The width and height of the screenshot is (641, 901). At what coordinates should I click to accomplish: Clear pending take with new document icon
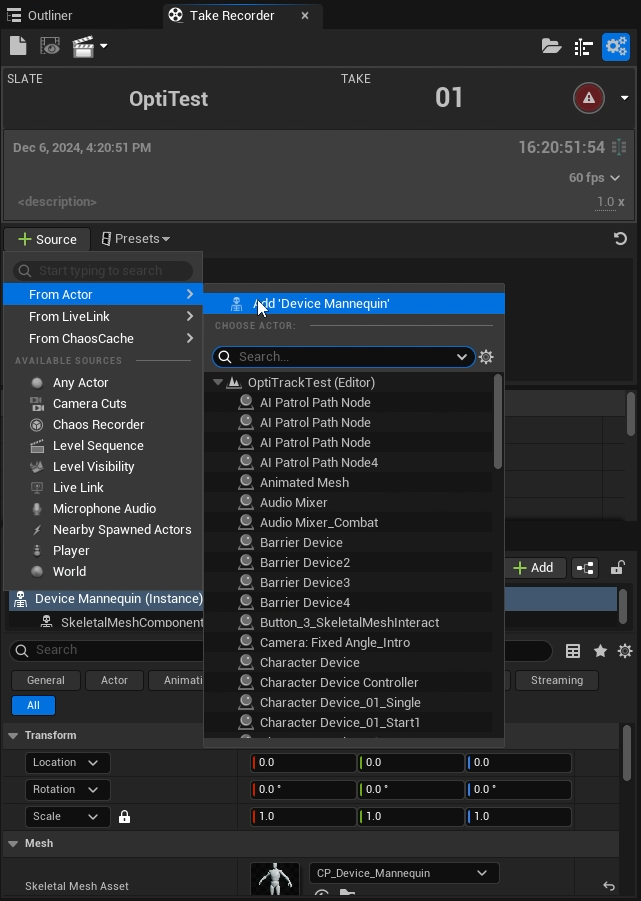(18, 46)
